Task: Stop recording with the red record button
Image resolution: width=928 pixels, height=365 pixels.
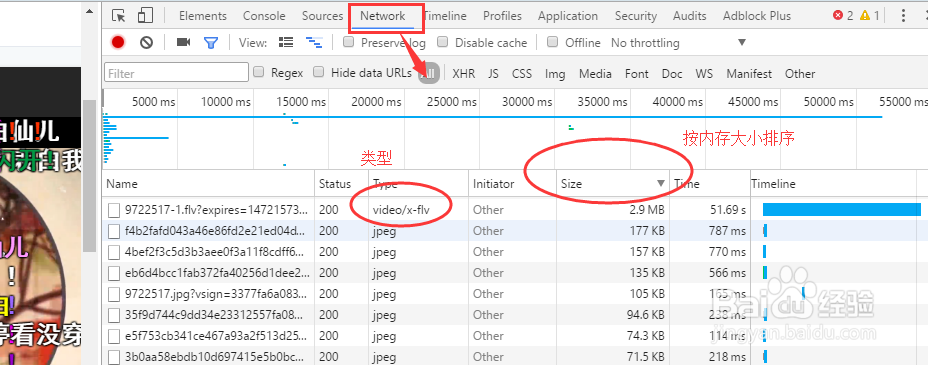Action: click(118, 43)
